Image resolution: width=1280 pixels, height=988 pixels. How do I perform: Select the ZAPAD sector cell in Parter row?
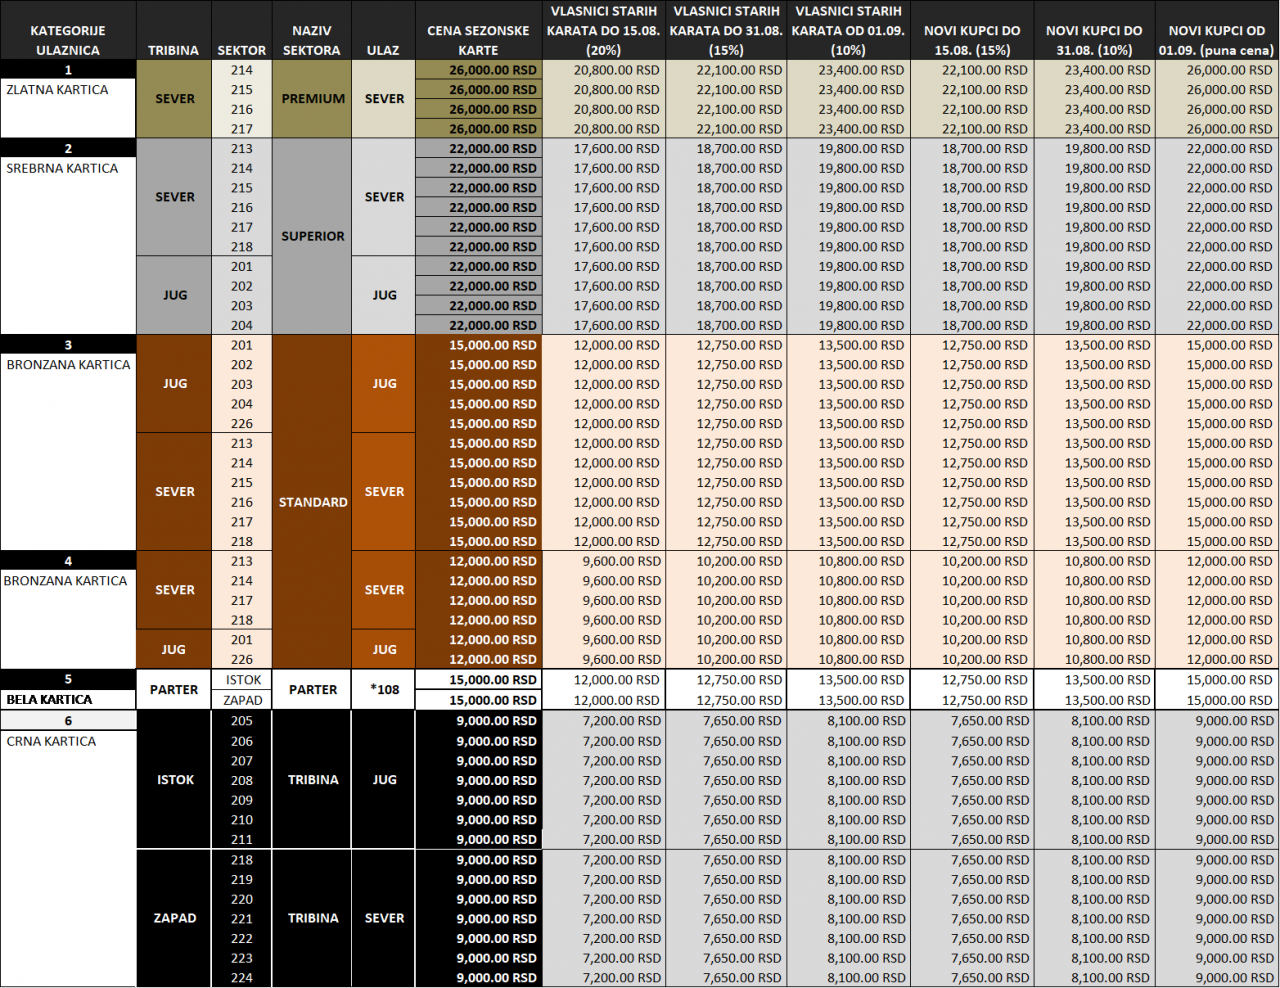[x=243, y=700]
